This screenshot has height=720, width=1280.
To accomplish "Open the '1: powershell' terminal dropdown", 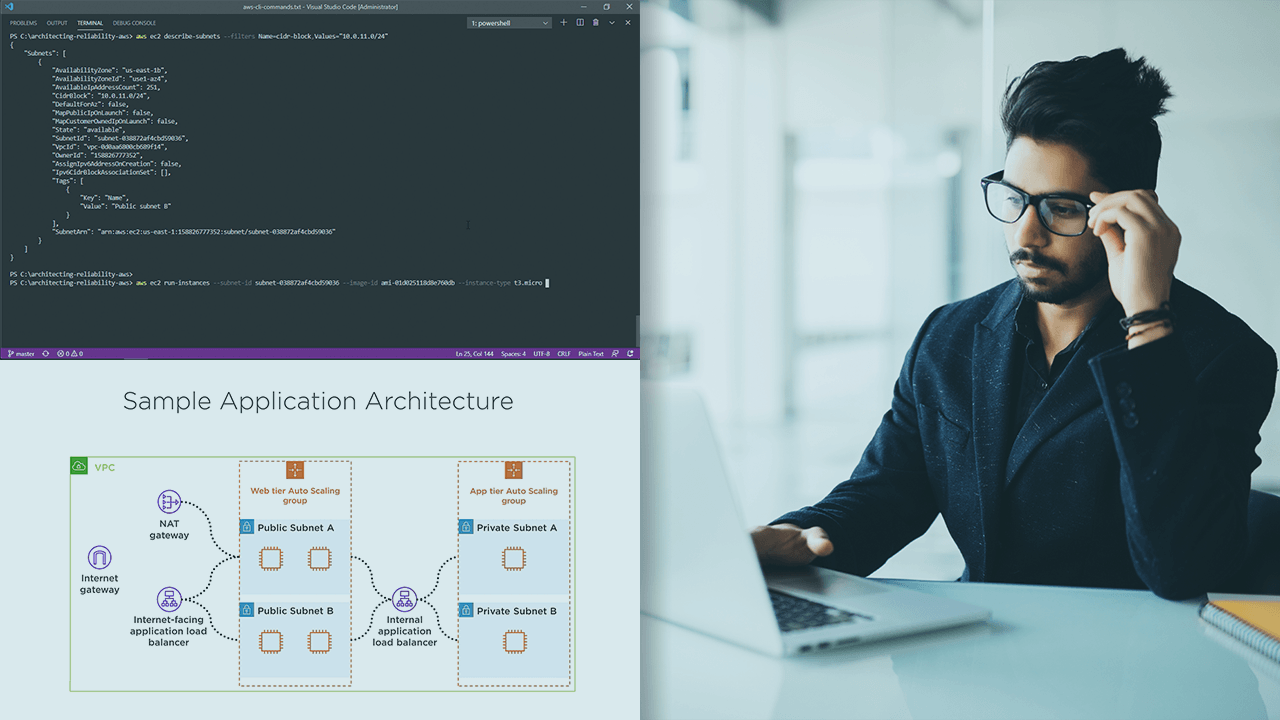I will (x=510, y=22).
